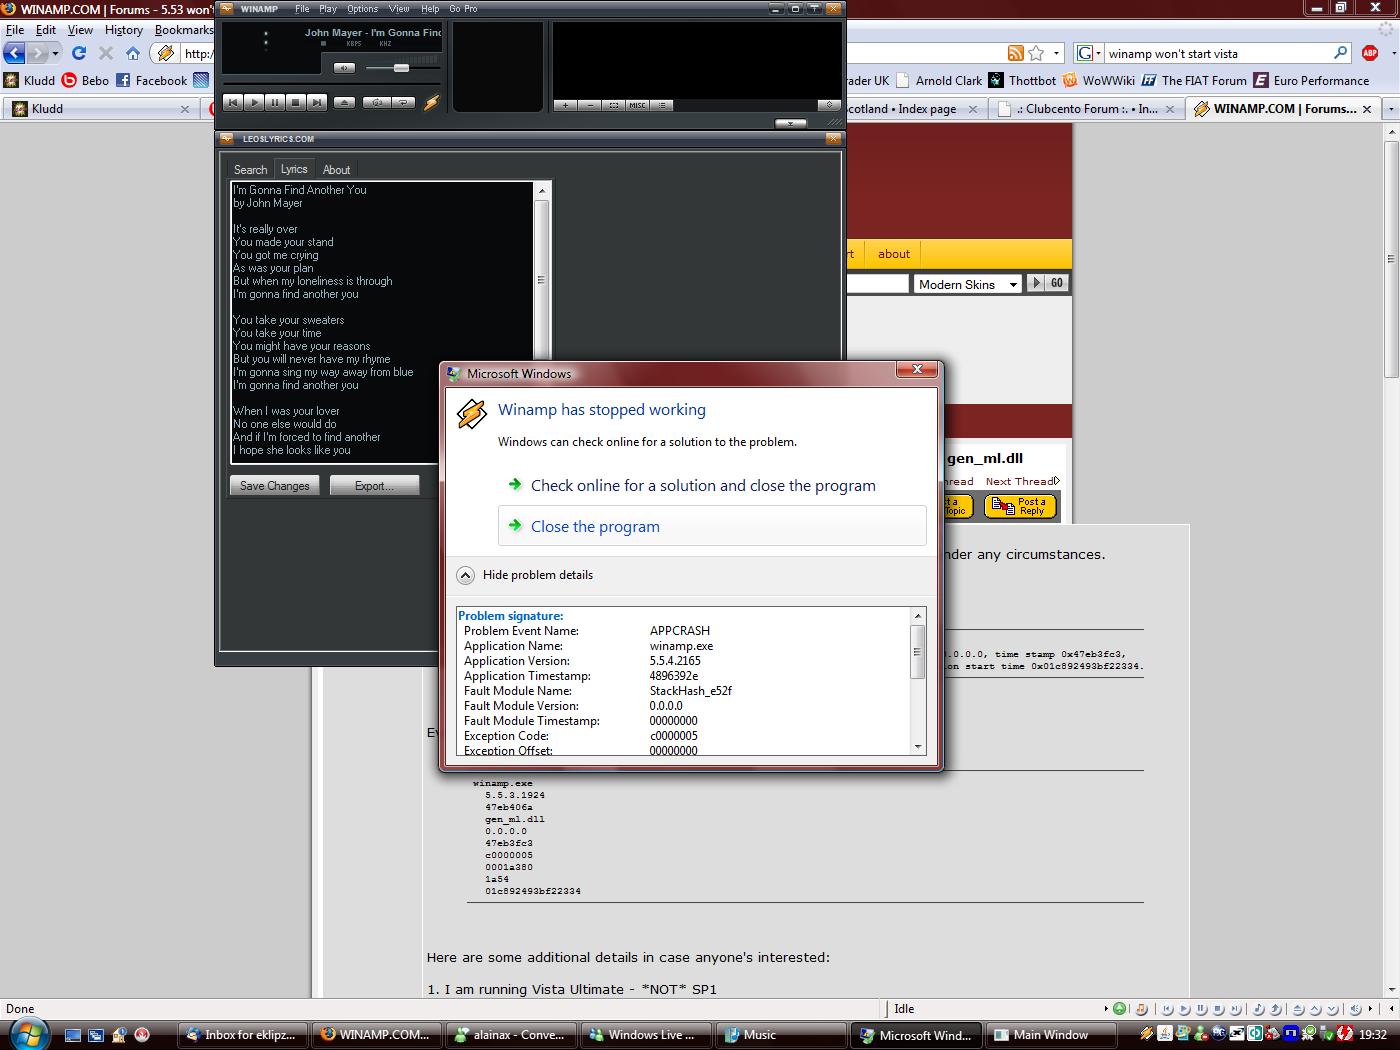Open Winamp View menu

tap(398, 9)
